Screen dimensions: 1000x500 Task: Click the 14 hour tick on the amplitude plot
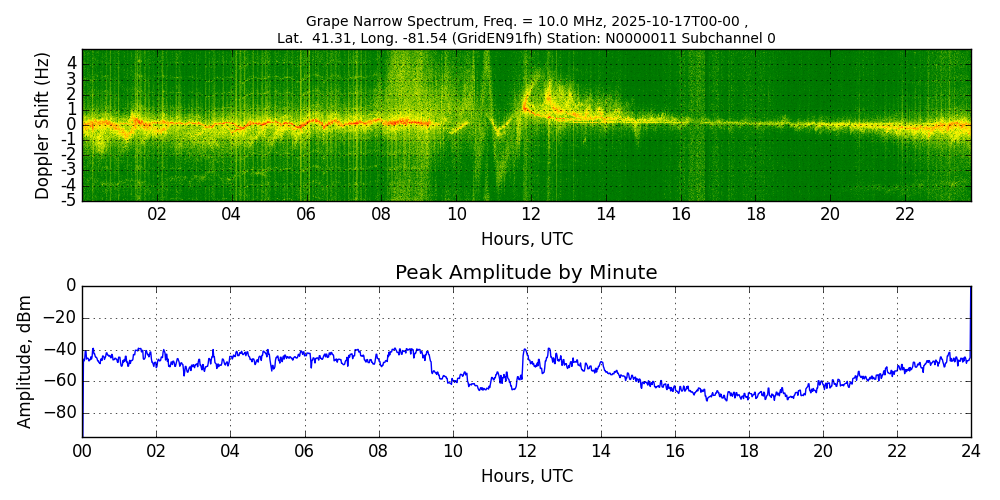tap(600, 451)
